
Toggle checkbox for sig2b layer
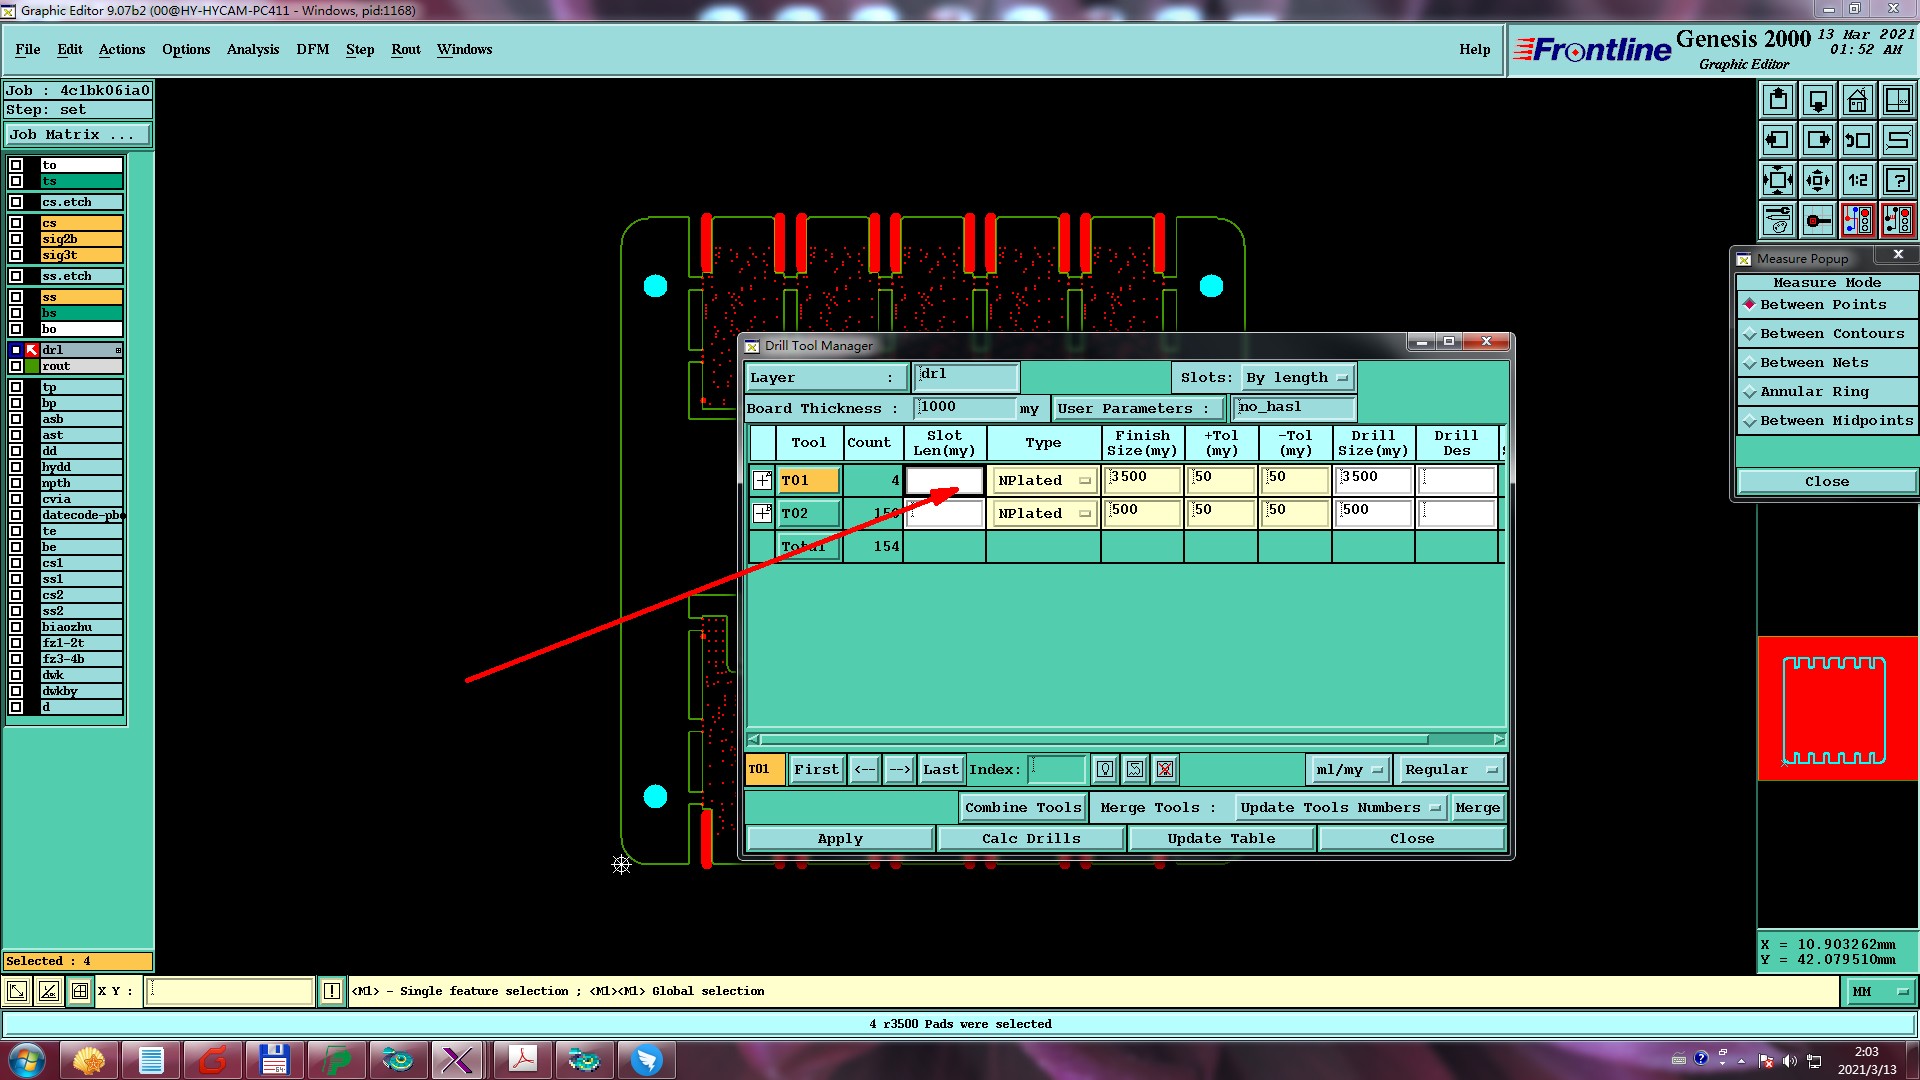pyautogui.click(x=16, y=239)
